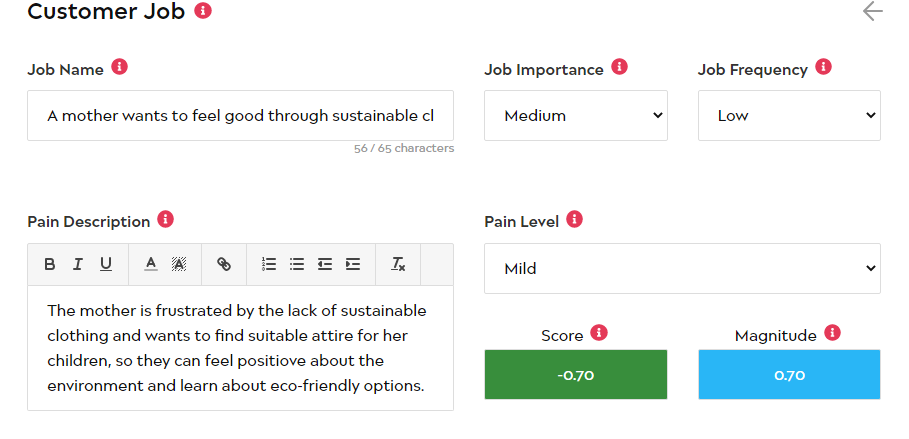The height and width of the screenshot is (439, 909).
Task: Insert numbered list in Pain Description
Action: click(269, 264)
